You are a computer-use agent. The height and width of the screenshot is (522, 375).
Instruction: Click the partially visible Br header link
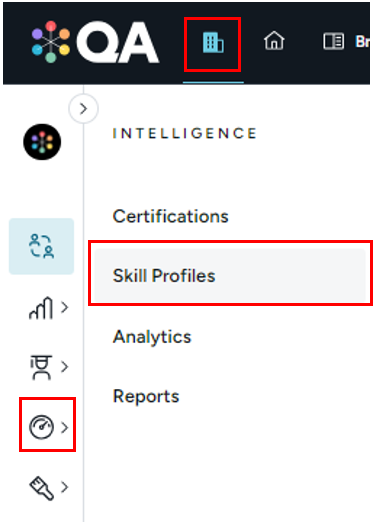tap(362, 42)
